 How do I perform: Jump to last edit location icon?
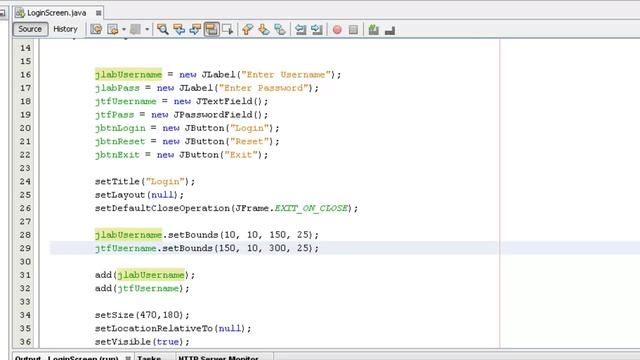[x=96, y=29]
